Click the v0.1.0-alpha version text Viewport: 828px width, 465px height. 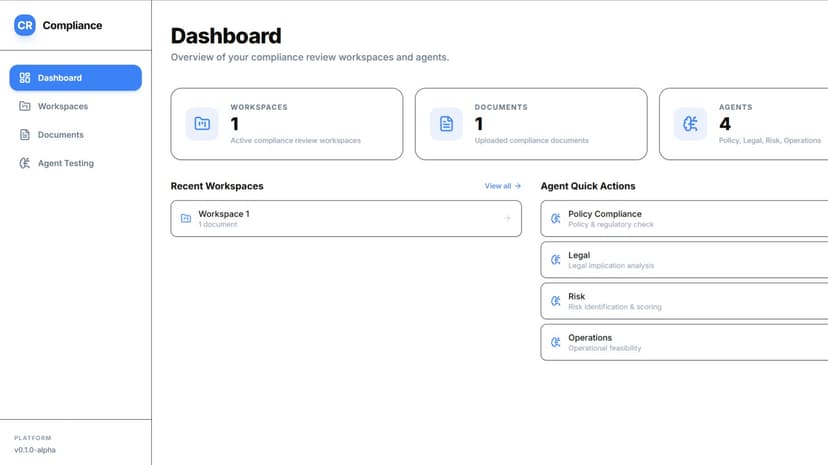coord(35,450)
